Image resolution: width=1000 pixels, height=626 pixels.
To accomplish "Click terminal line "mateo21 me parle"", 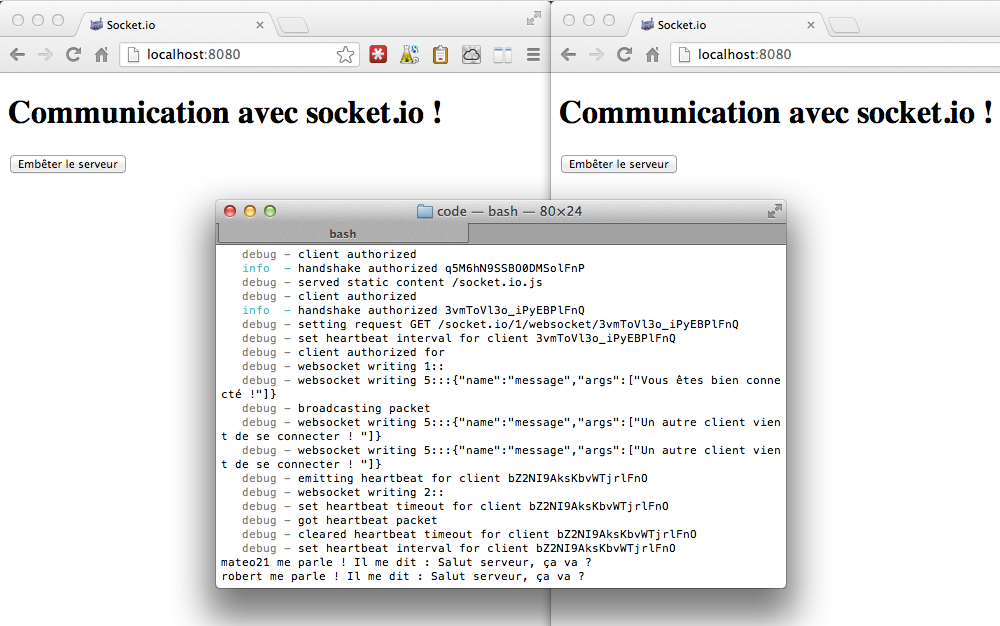I will [x=406, y=562].
